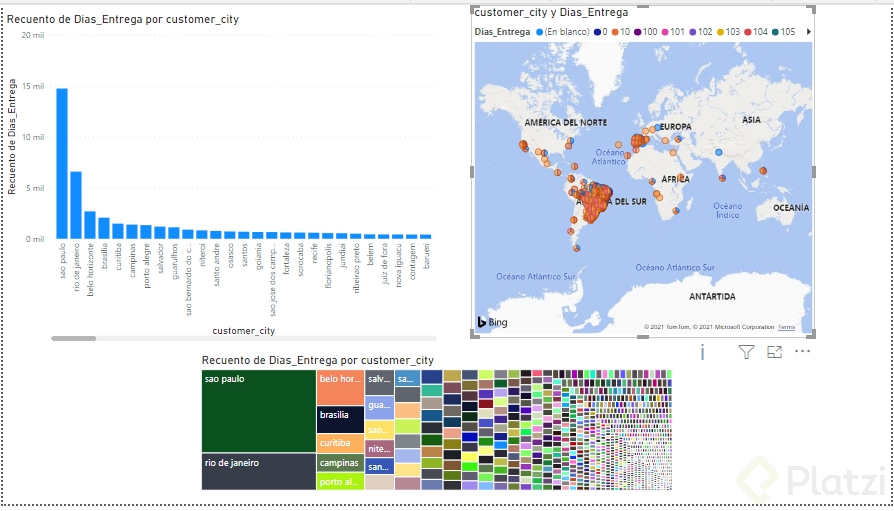Click the customer_city axis title
894x511 pixels.
pyautogui.click(x=243, y=331)
